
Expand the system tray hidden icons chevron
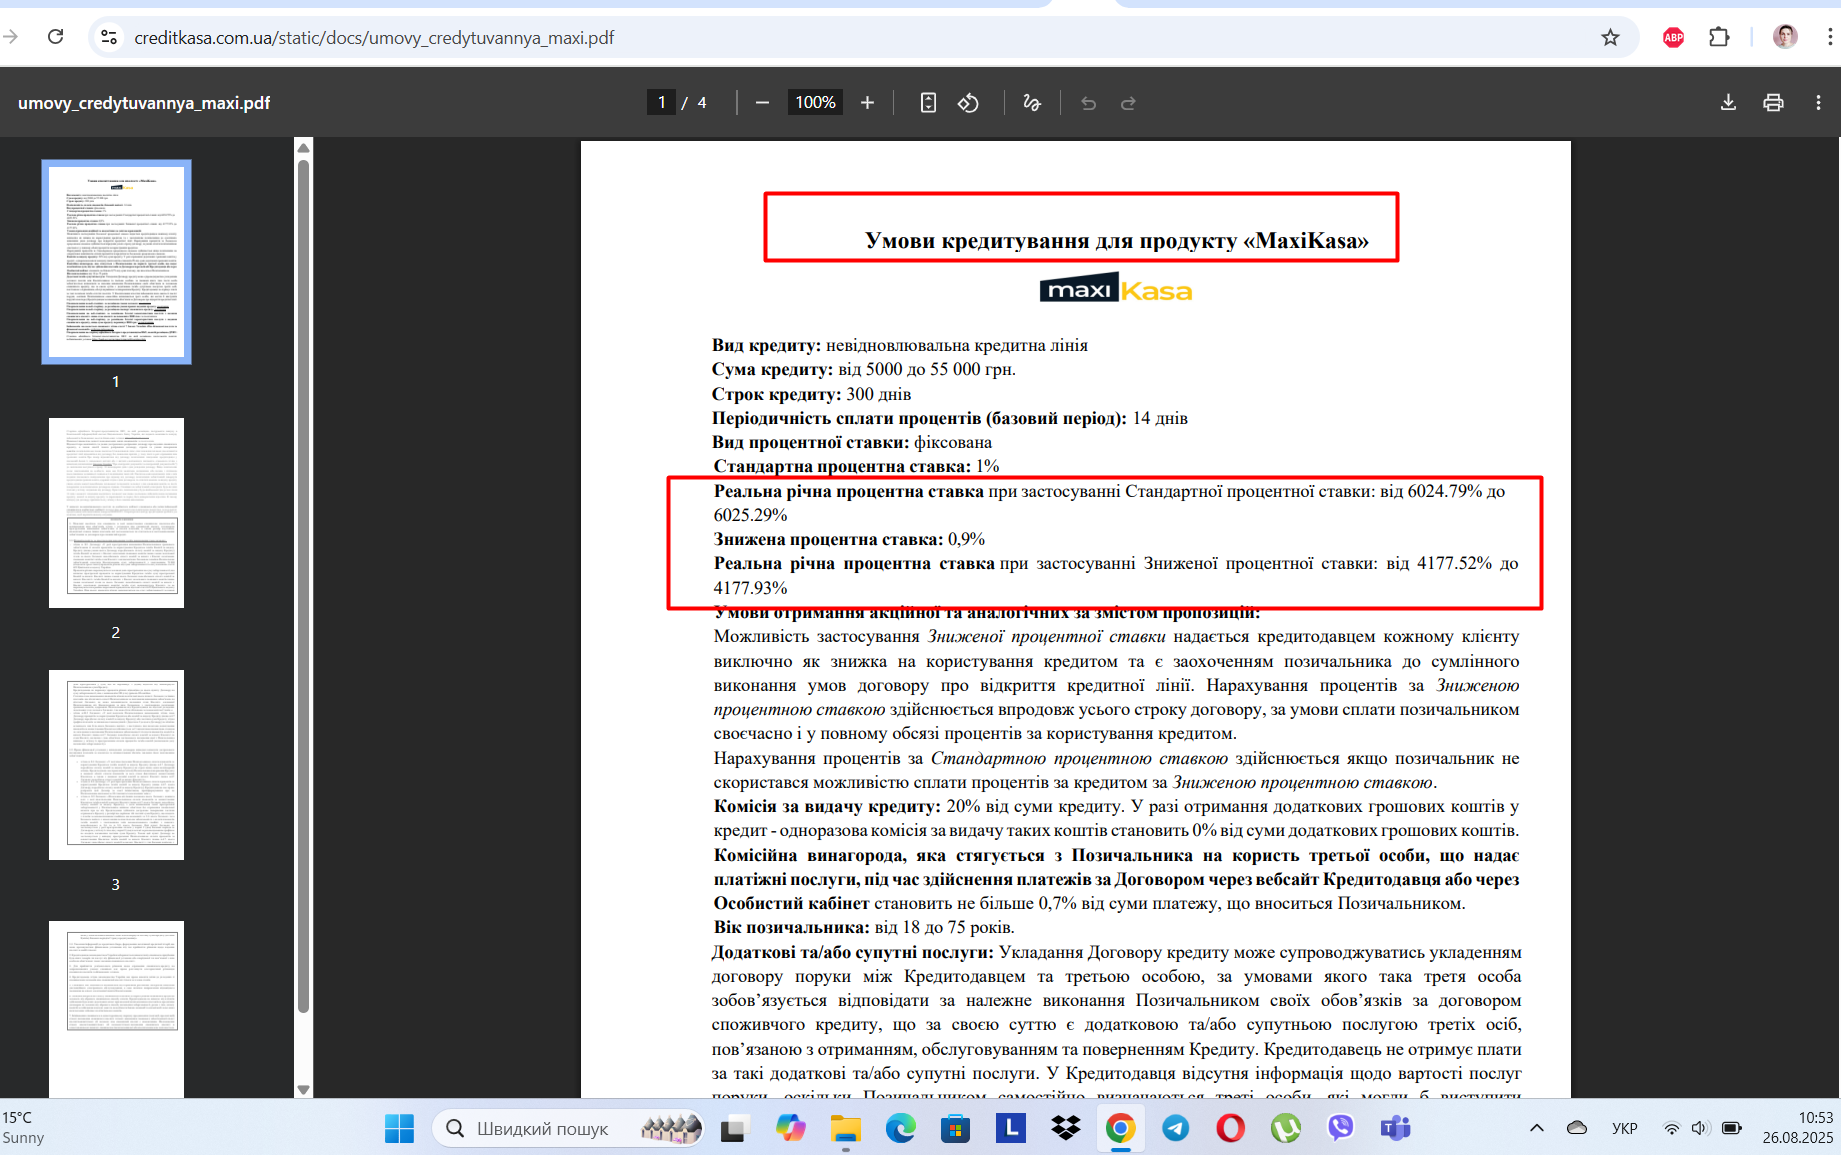pyautogui.click(x=1537, y=1128)
